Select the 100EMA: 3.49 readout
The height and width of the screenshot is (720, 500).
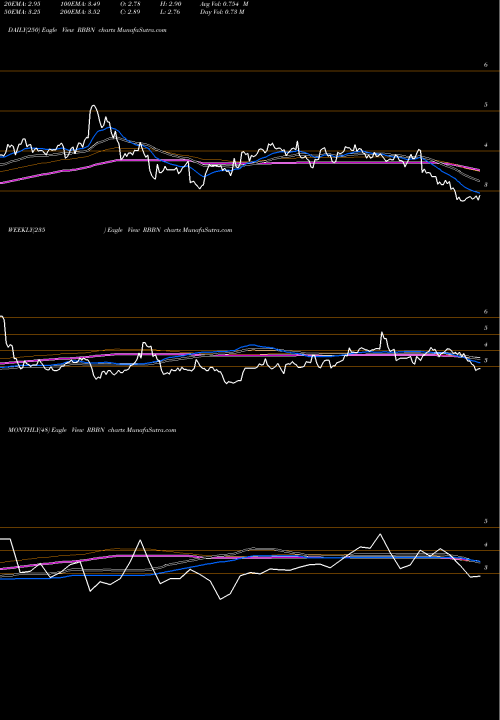click(80, 4)
